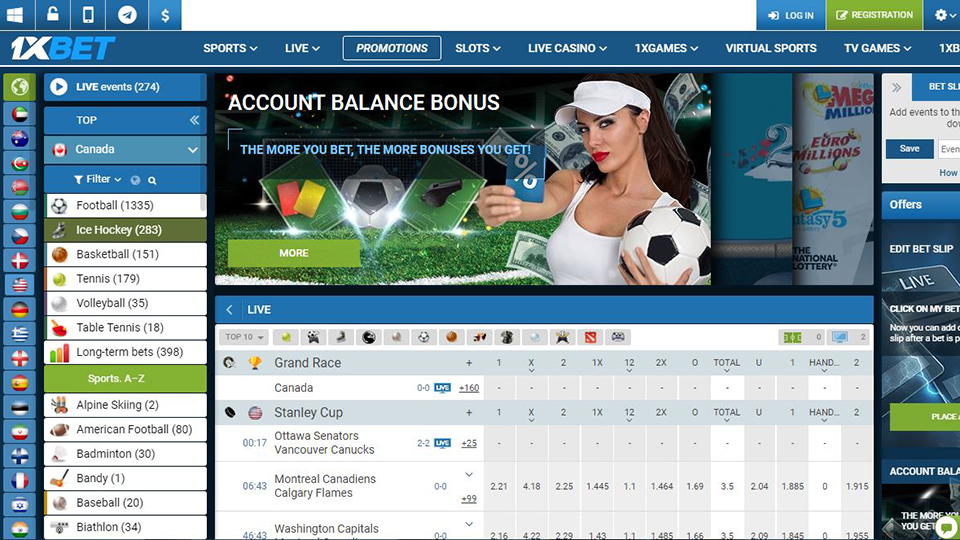Viewport: 960px width, 540px height.
Task: Open the SLOTS menu
Action: tap(478, 48)
